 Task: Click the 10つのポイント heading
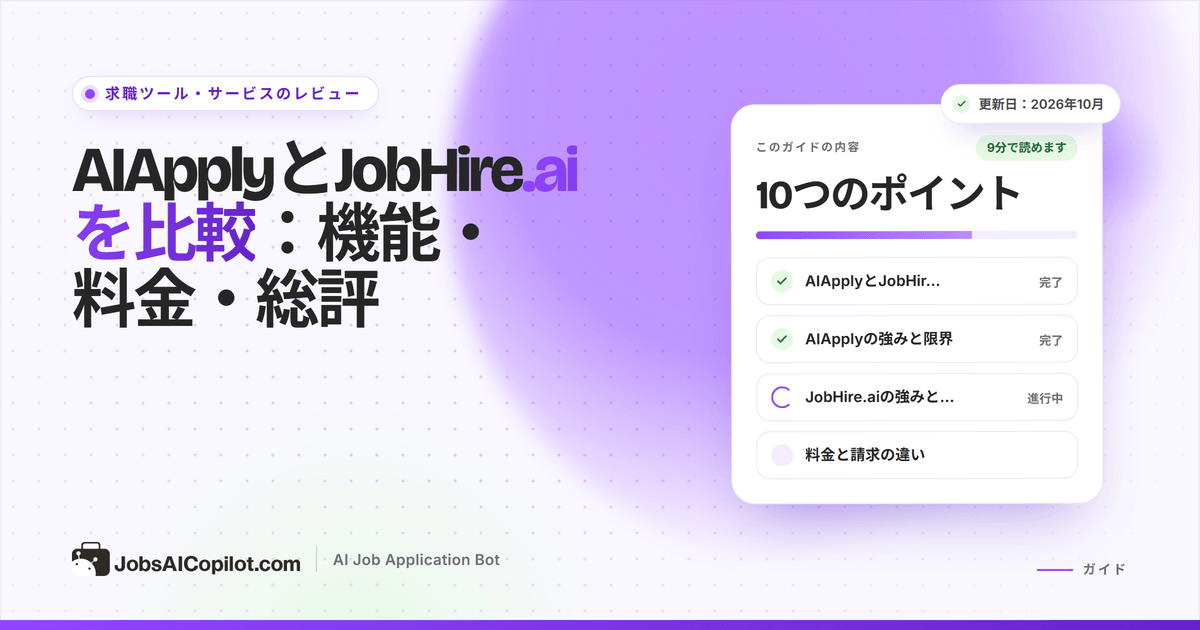click(888, 194)
